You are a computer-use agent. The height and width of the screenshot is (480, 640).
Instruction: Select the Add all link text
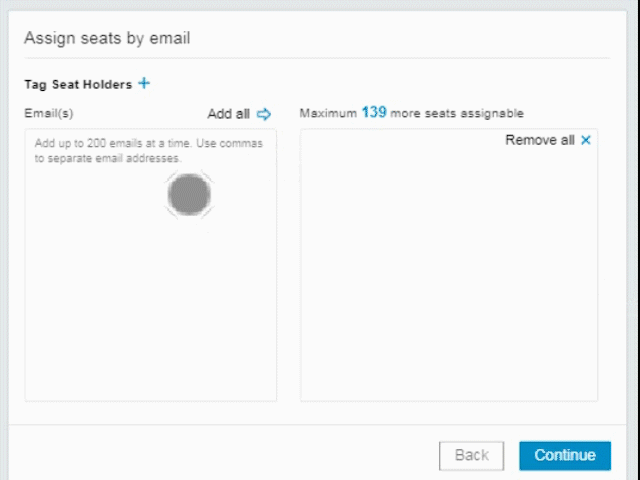click(x=228, y=114)
